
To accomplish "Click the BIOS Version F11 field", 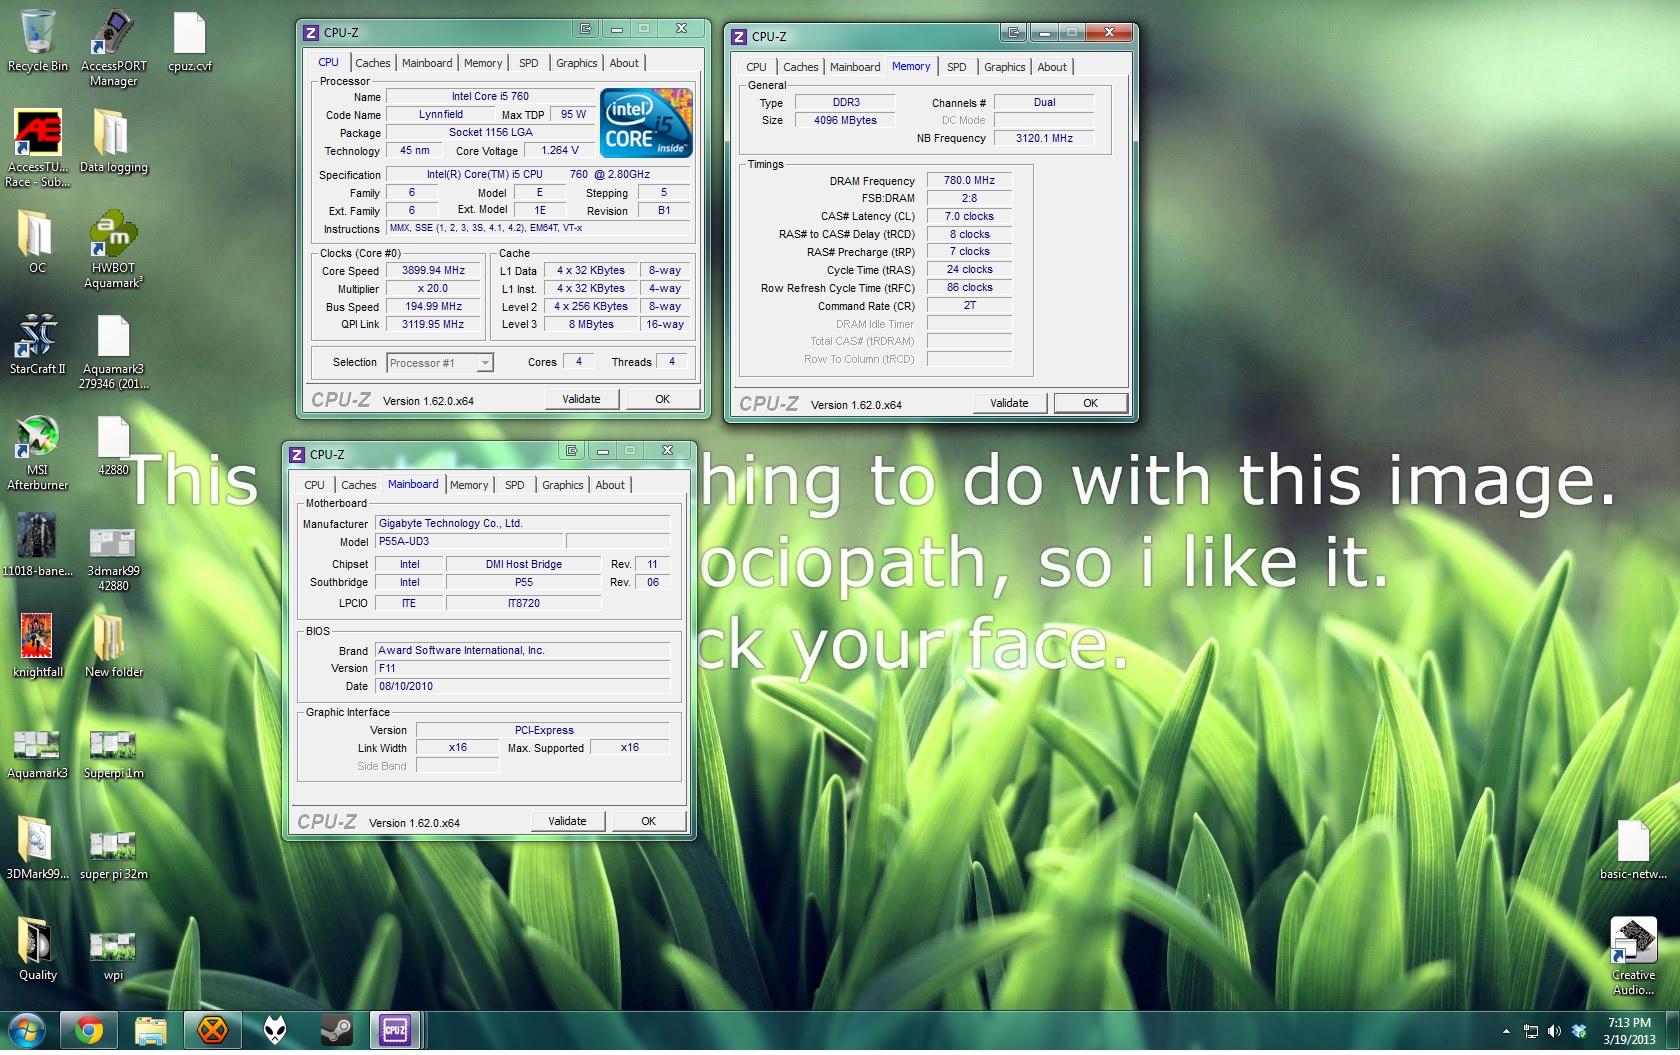I will coord(522,668).
